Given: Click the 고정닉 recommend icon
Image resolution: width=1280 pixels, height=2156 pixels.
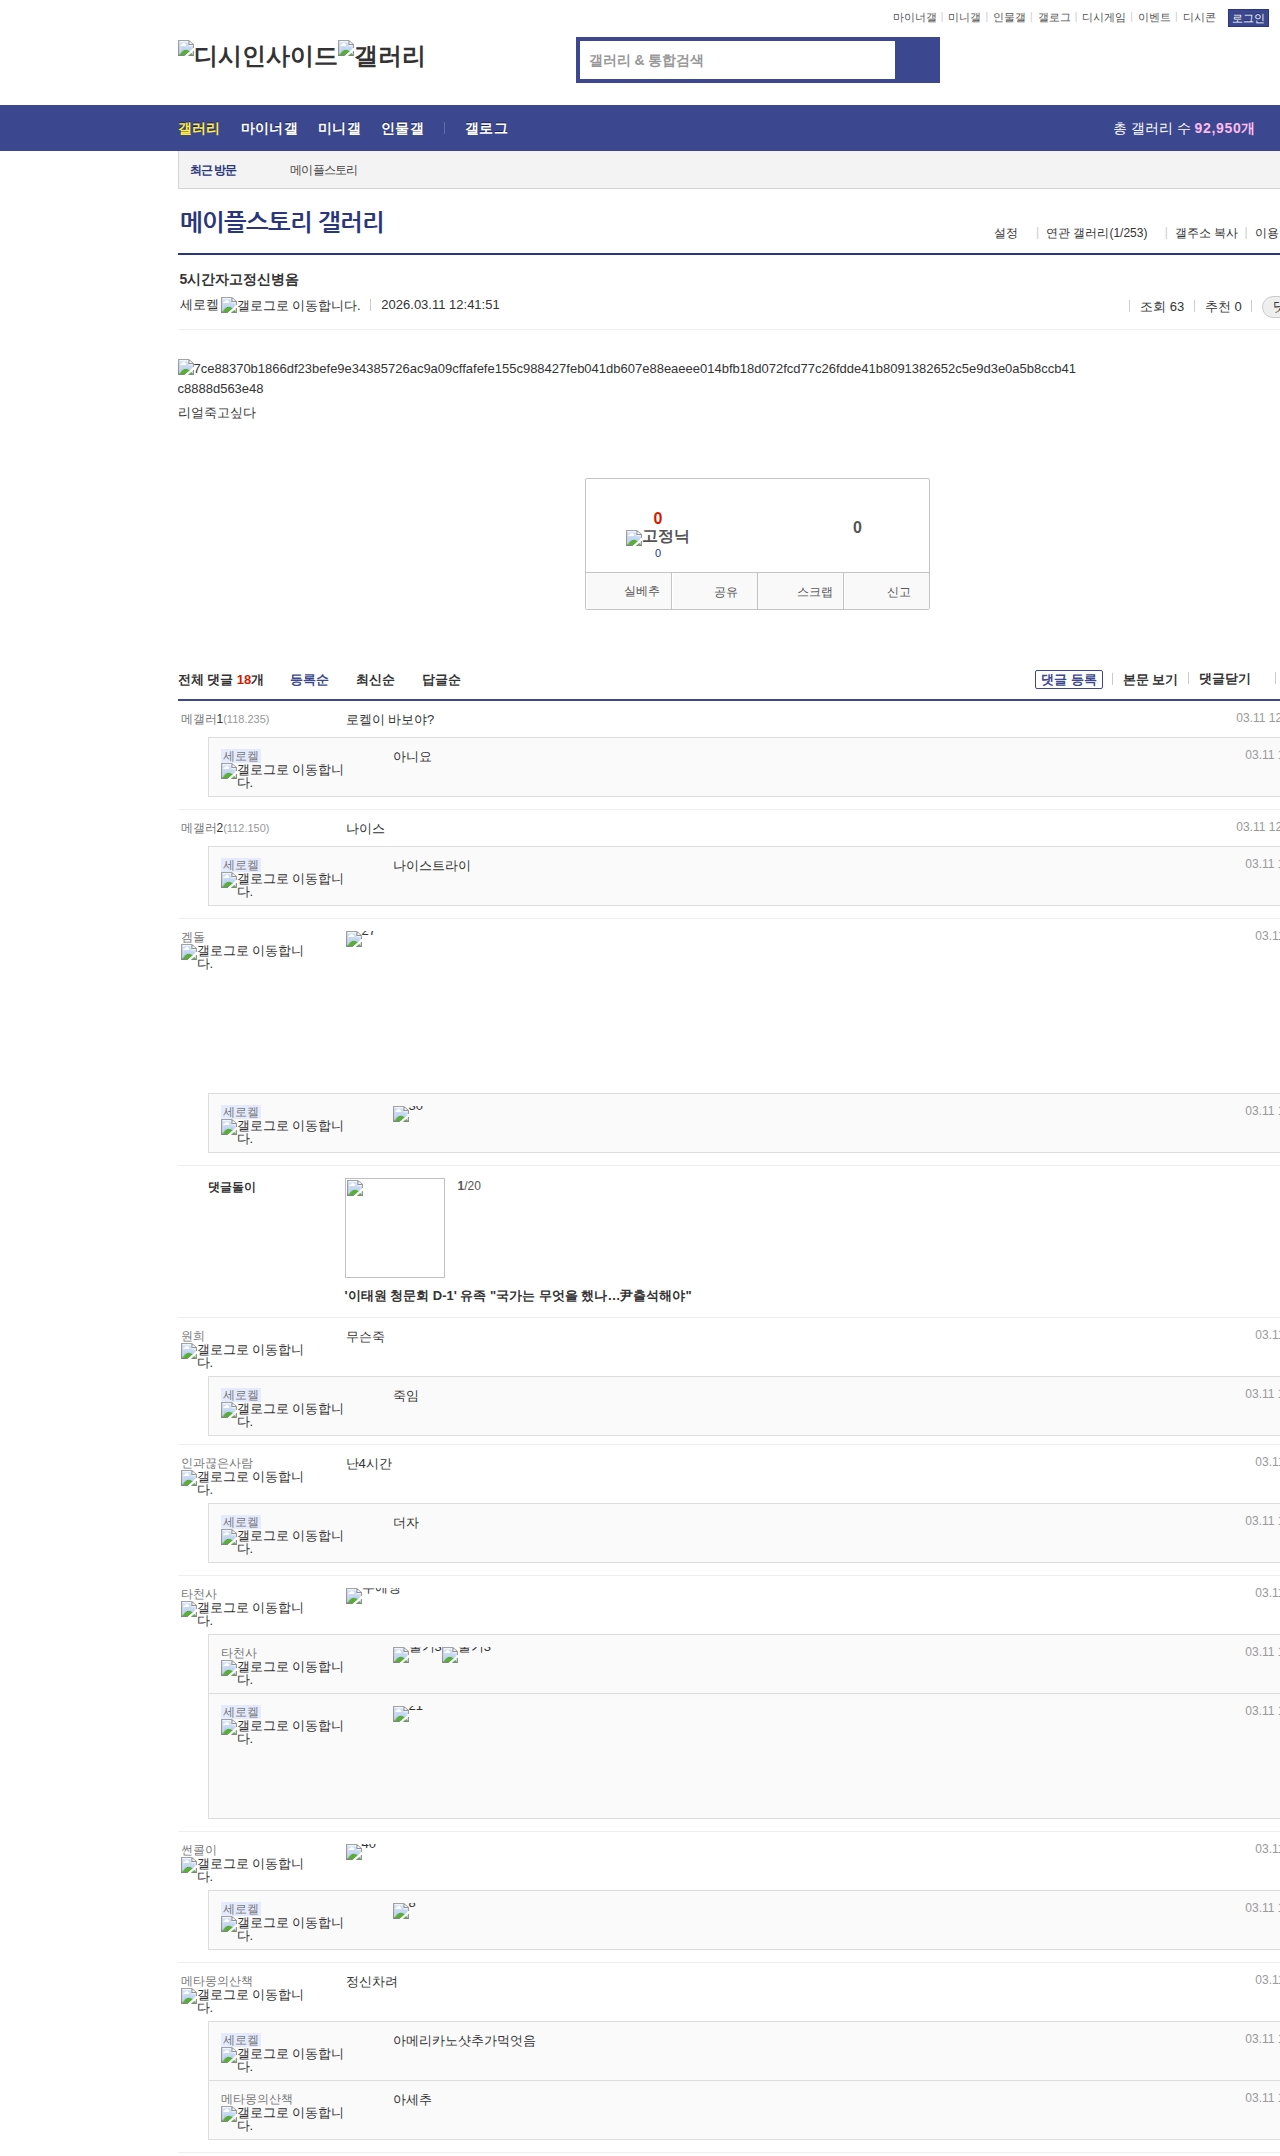Looking at the screenshot, I should click(657, 538).
